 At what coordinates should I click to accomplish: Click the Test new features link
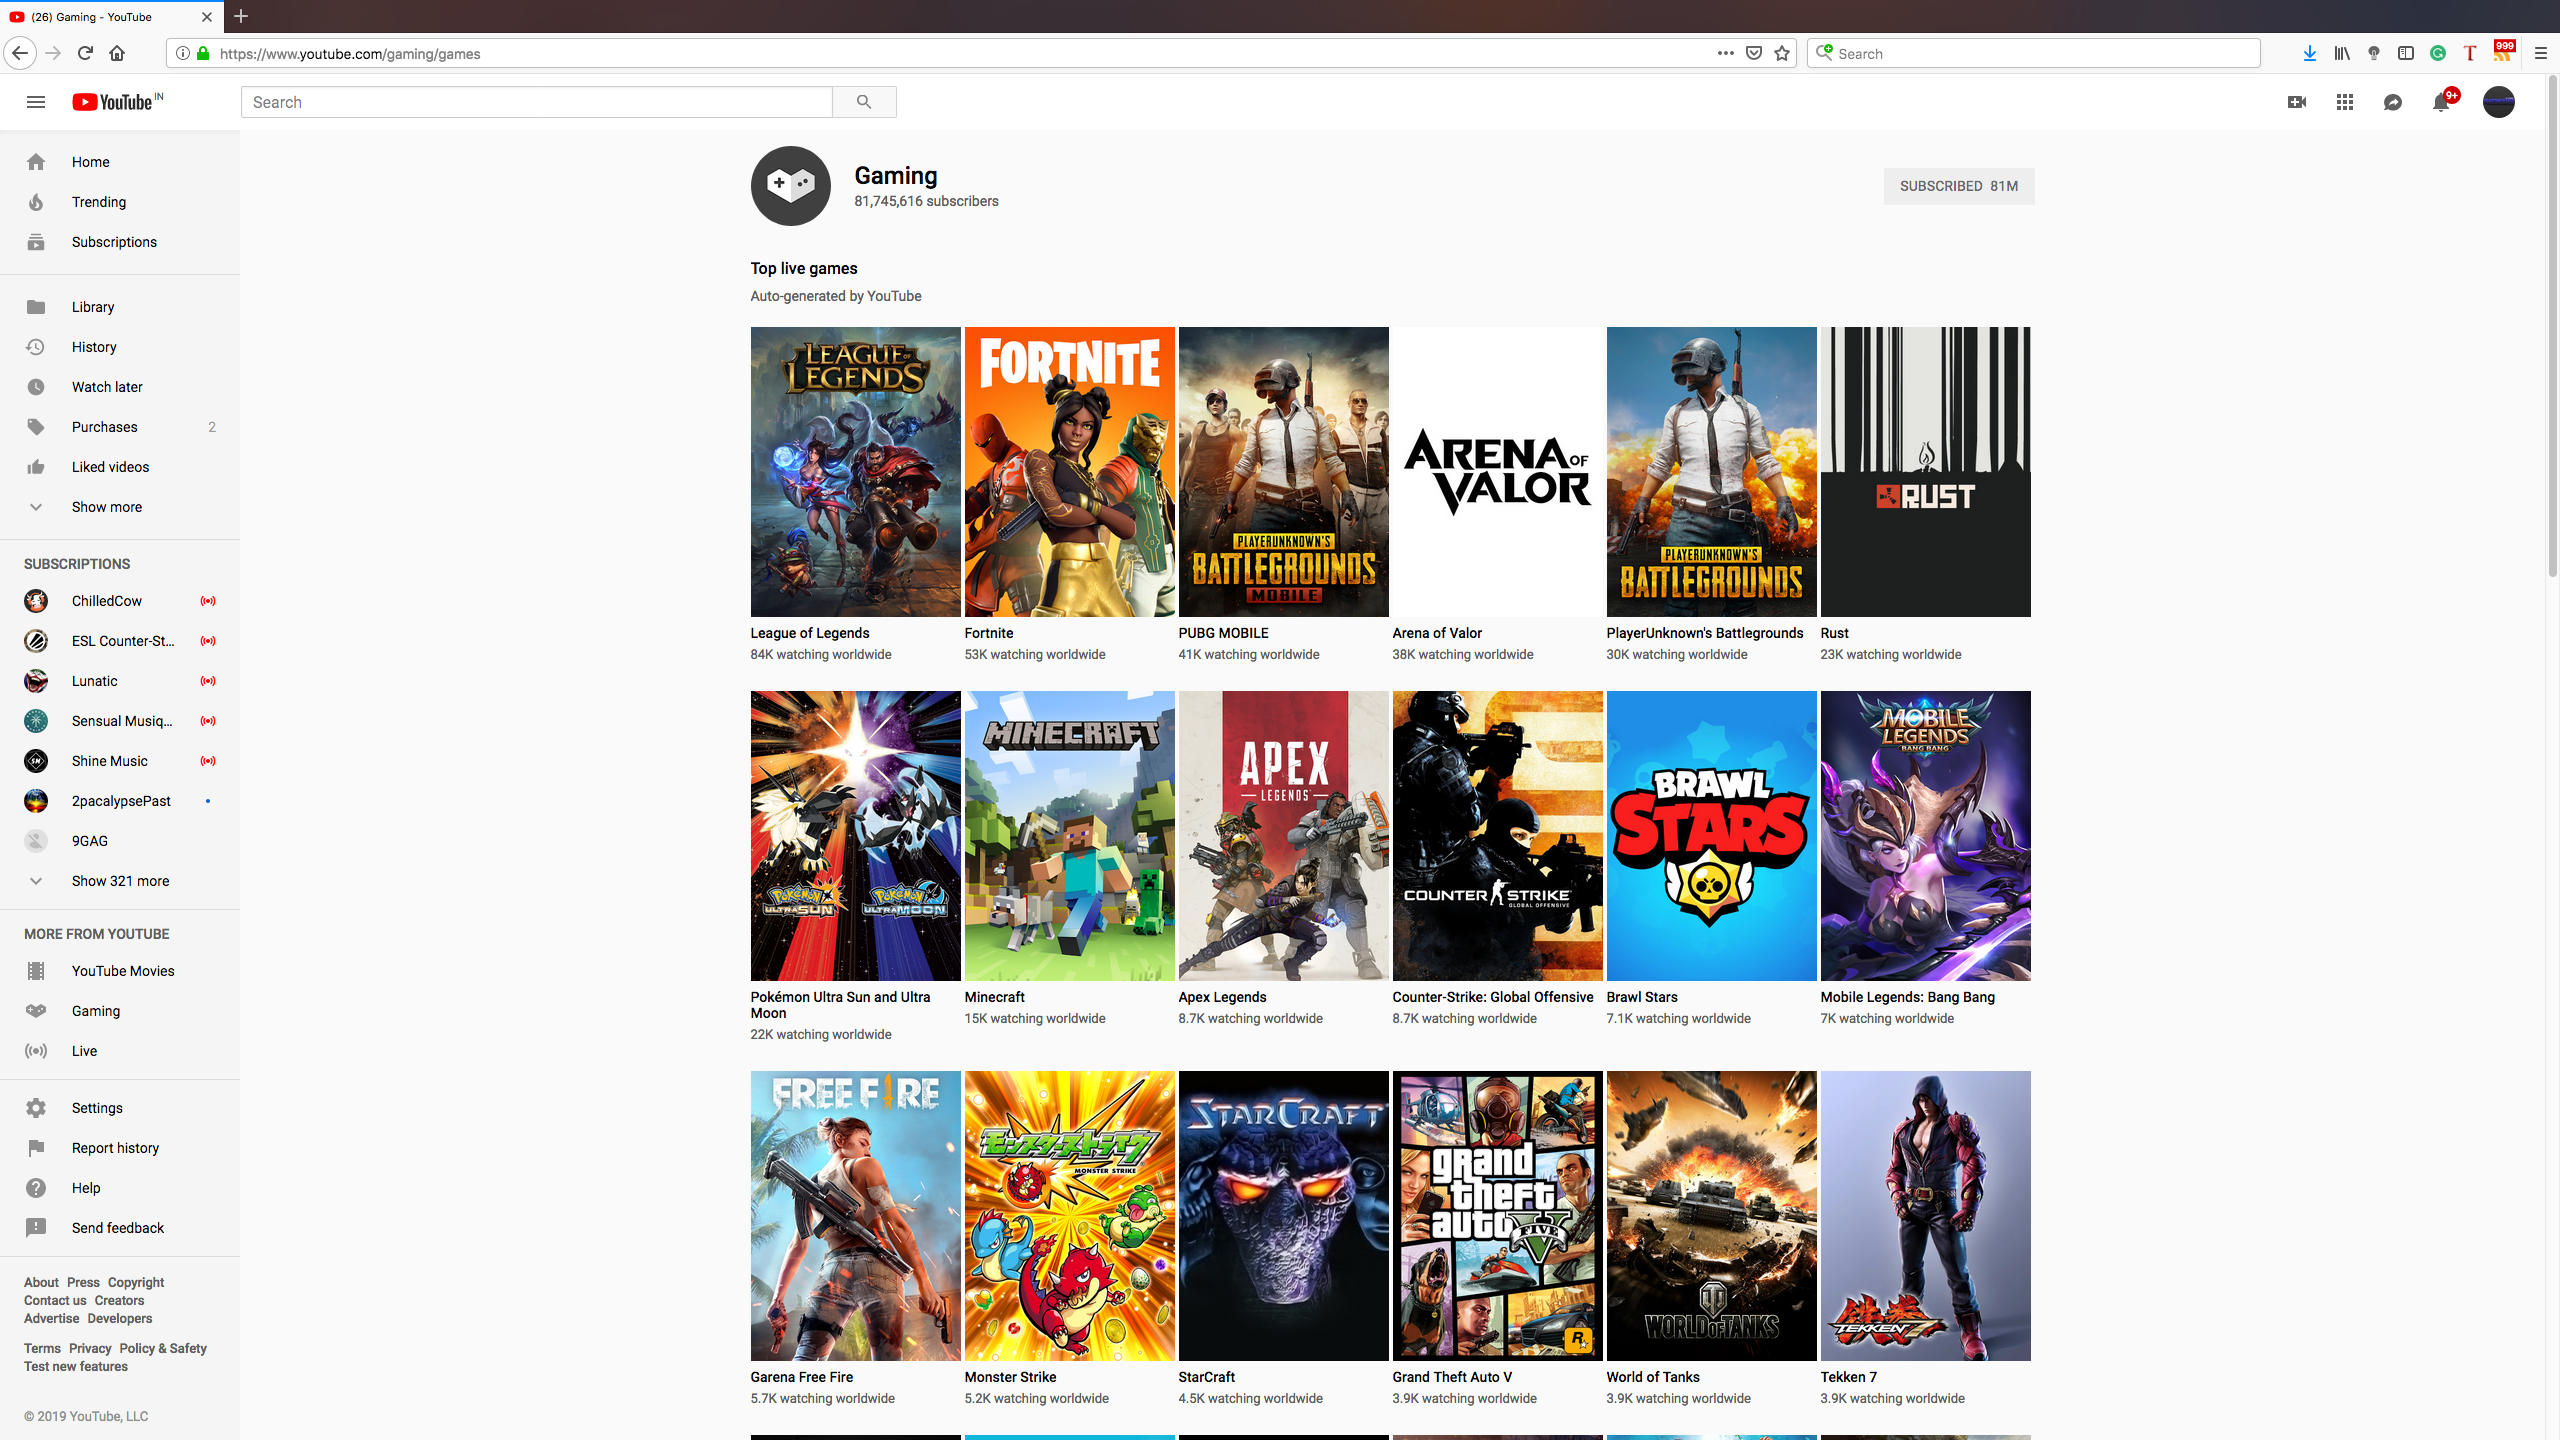point(76,1367)
